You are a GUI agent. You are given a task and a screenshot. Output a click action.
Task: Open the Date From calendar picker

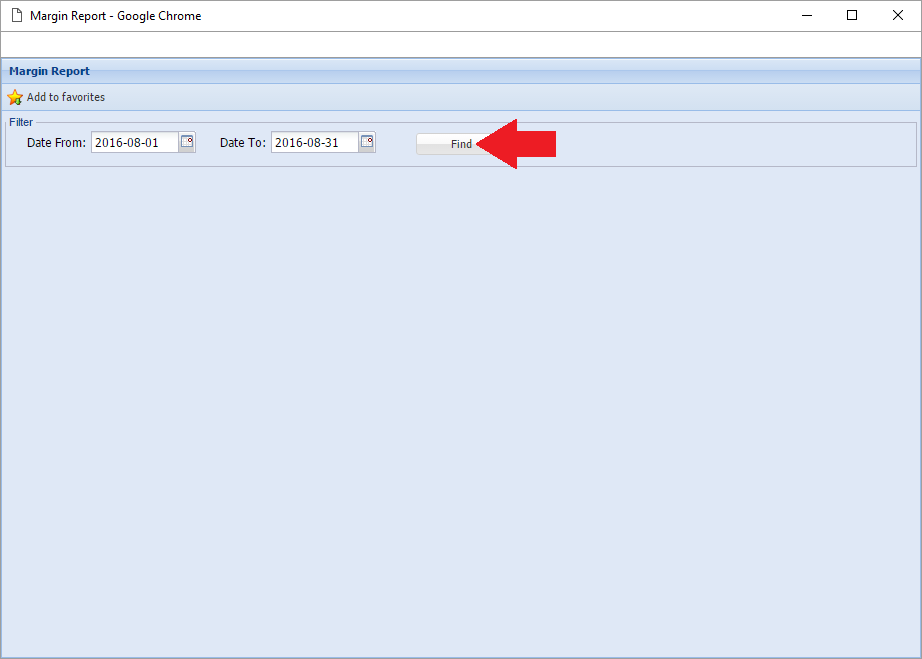[187, 142]
